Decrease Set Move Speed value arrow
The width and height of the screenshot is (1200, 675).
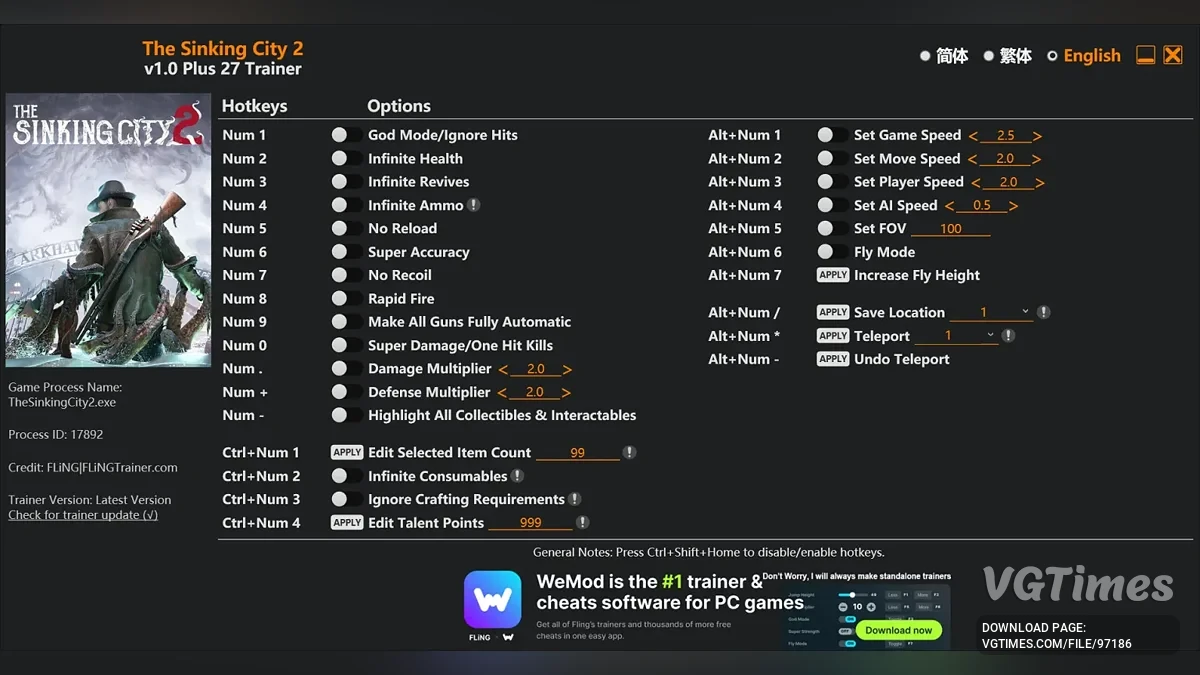click(973, 159)
